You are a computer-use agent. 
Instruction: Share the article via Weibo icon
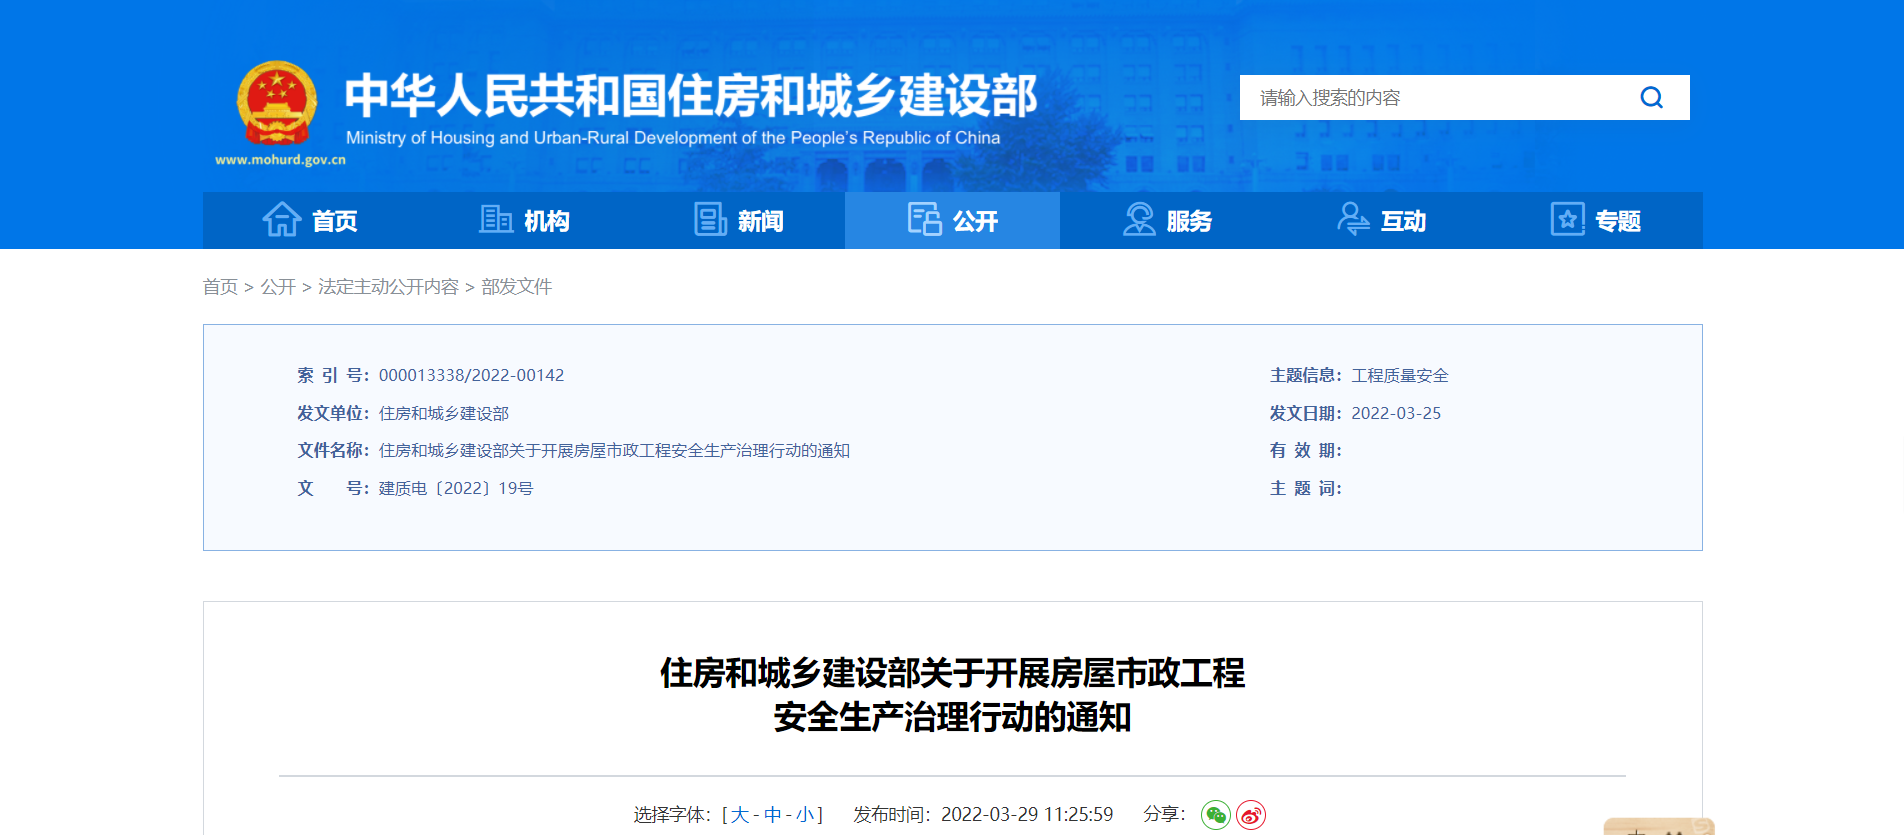coord(1251,815)
